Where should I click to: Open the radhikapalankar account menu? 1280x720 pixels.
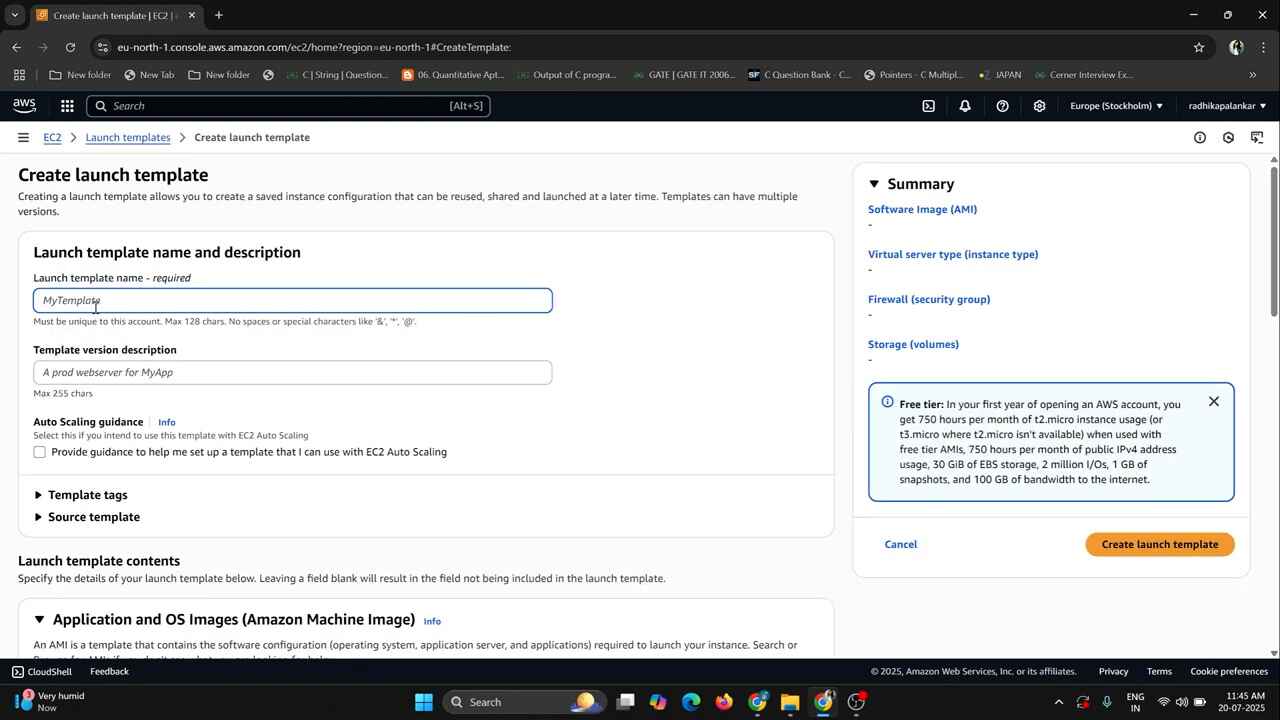coord(1226,105)
